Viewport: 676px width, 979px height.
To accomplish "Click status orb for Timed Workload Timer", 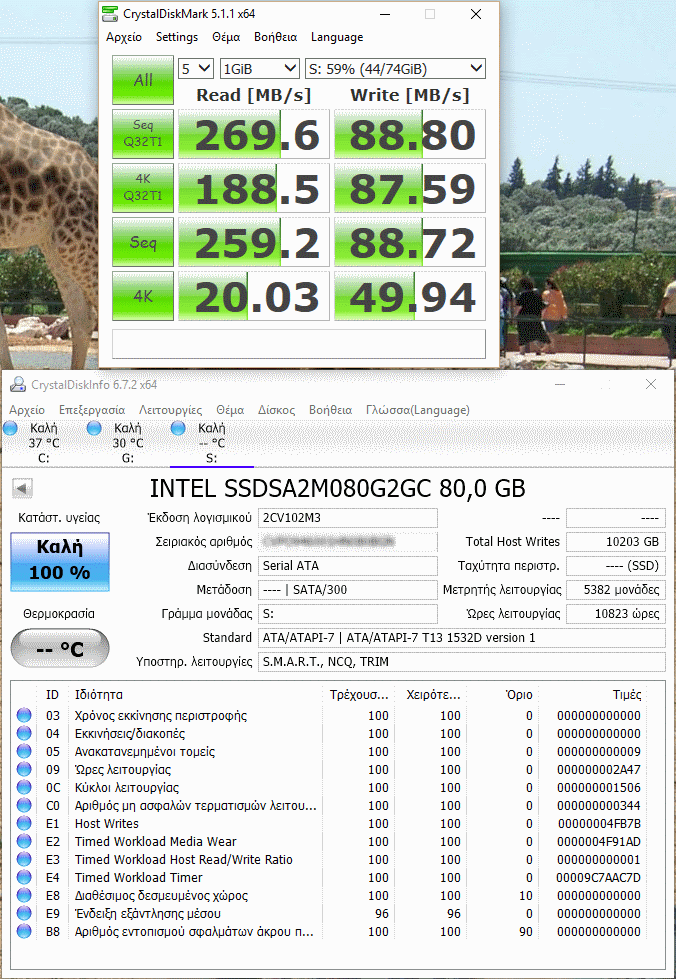I will click(24, 877).
